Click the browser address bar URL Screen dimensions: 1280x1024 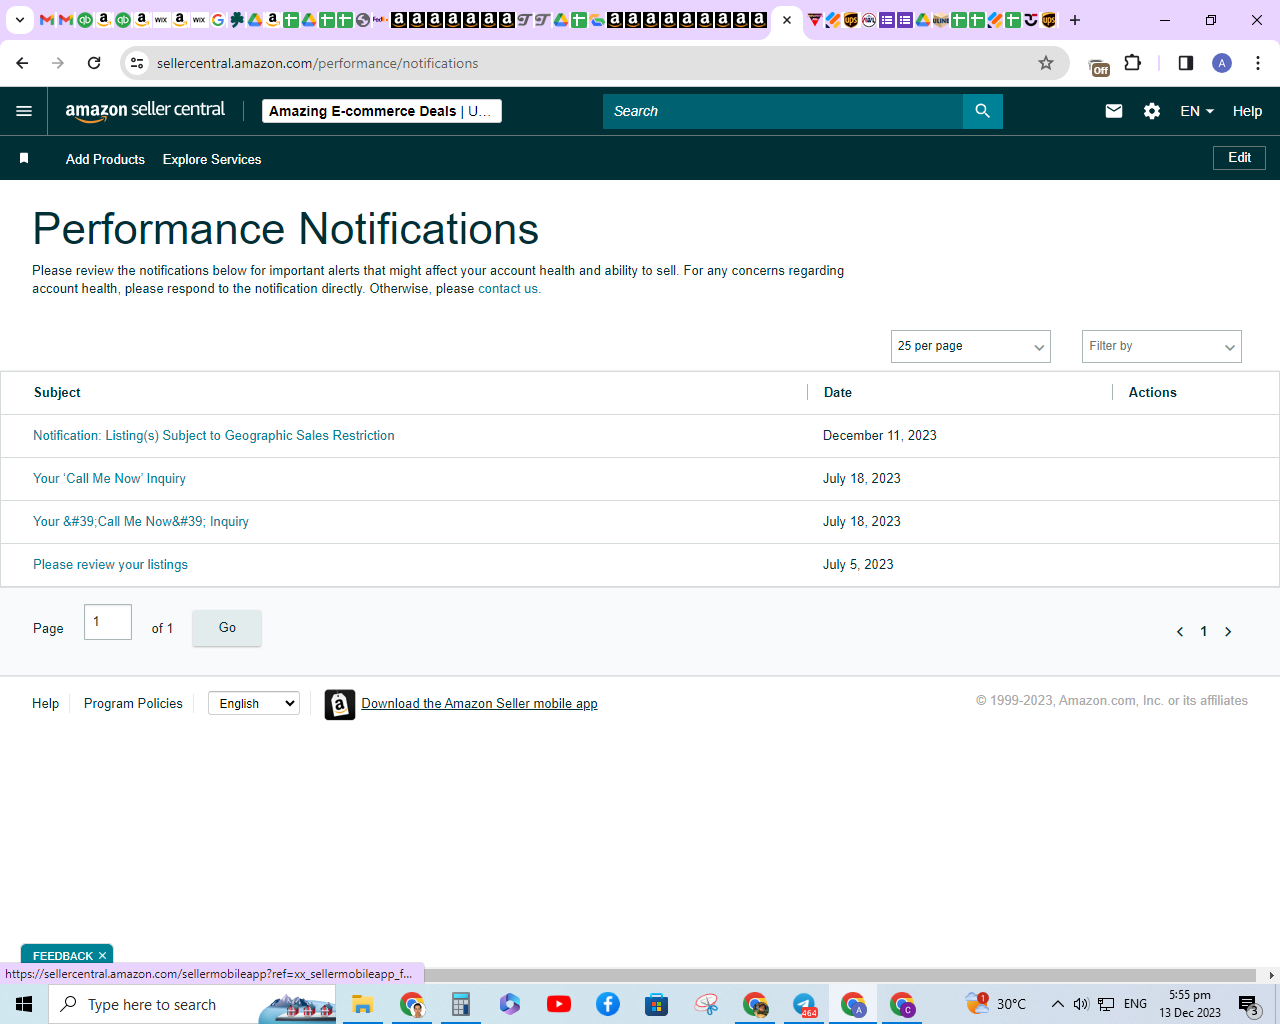(318, 63)
